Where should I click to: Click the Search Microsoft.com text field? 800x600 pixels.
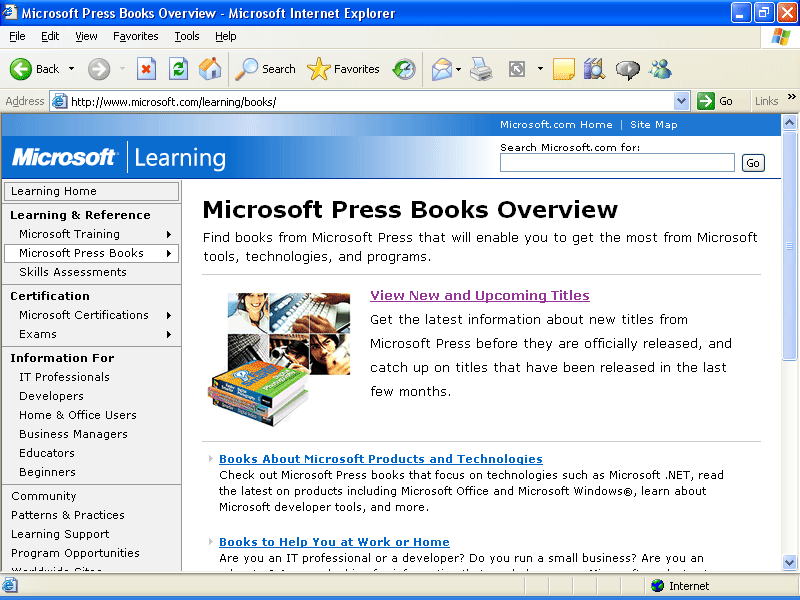617,163
